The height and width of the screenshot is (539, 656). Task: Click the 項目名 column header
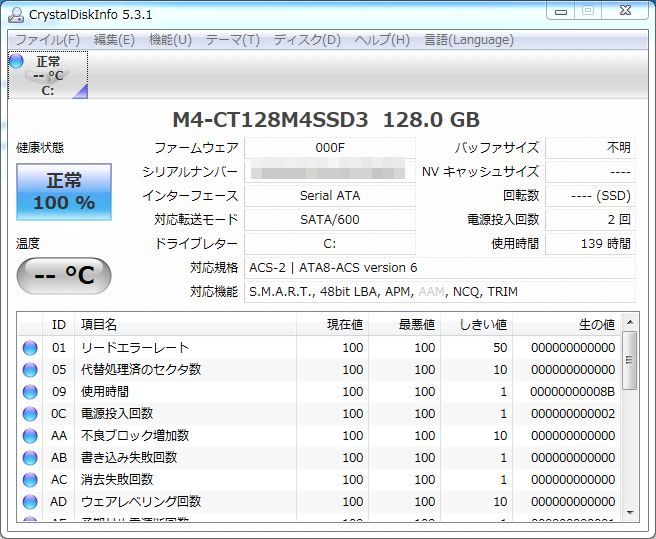186,324
